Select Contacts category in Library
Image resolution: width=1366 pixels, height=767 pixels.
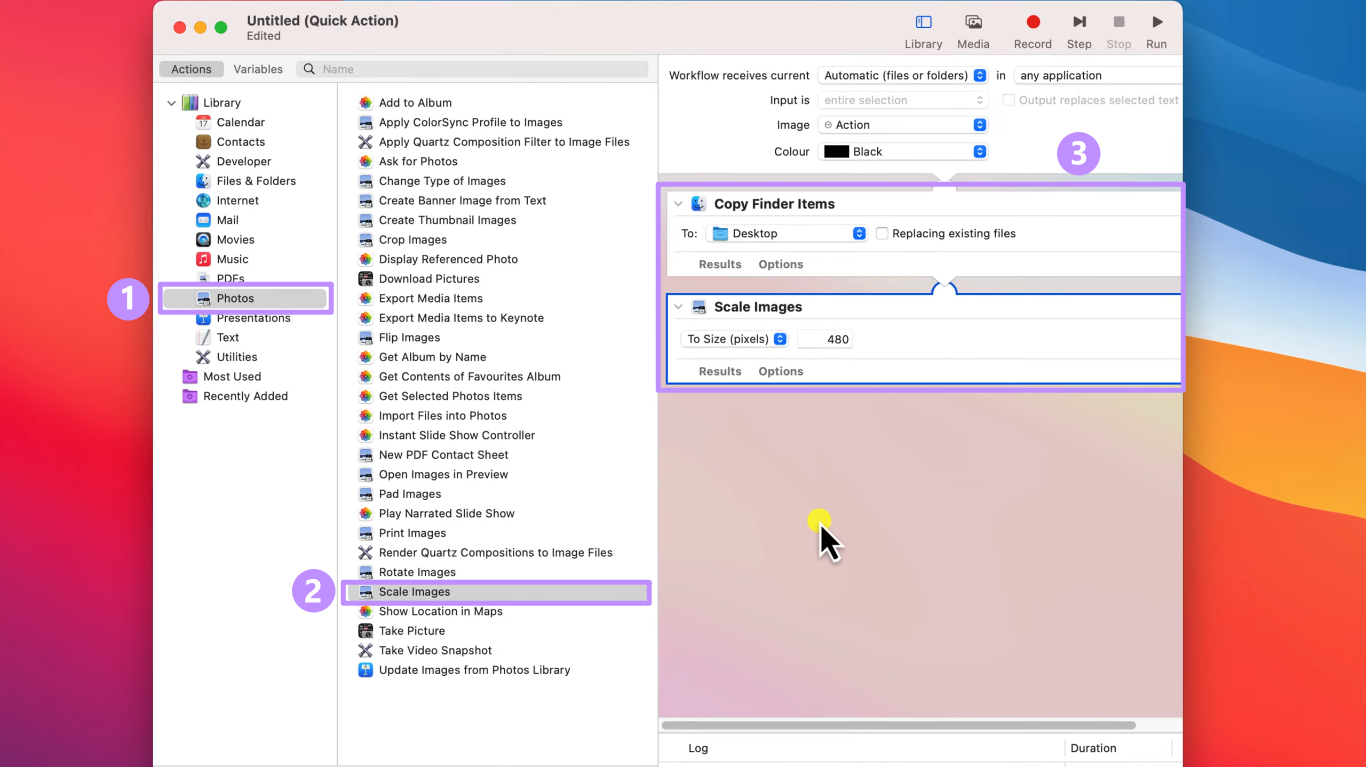pos(240,142)
